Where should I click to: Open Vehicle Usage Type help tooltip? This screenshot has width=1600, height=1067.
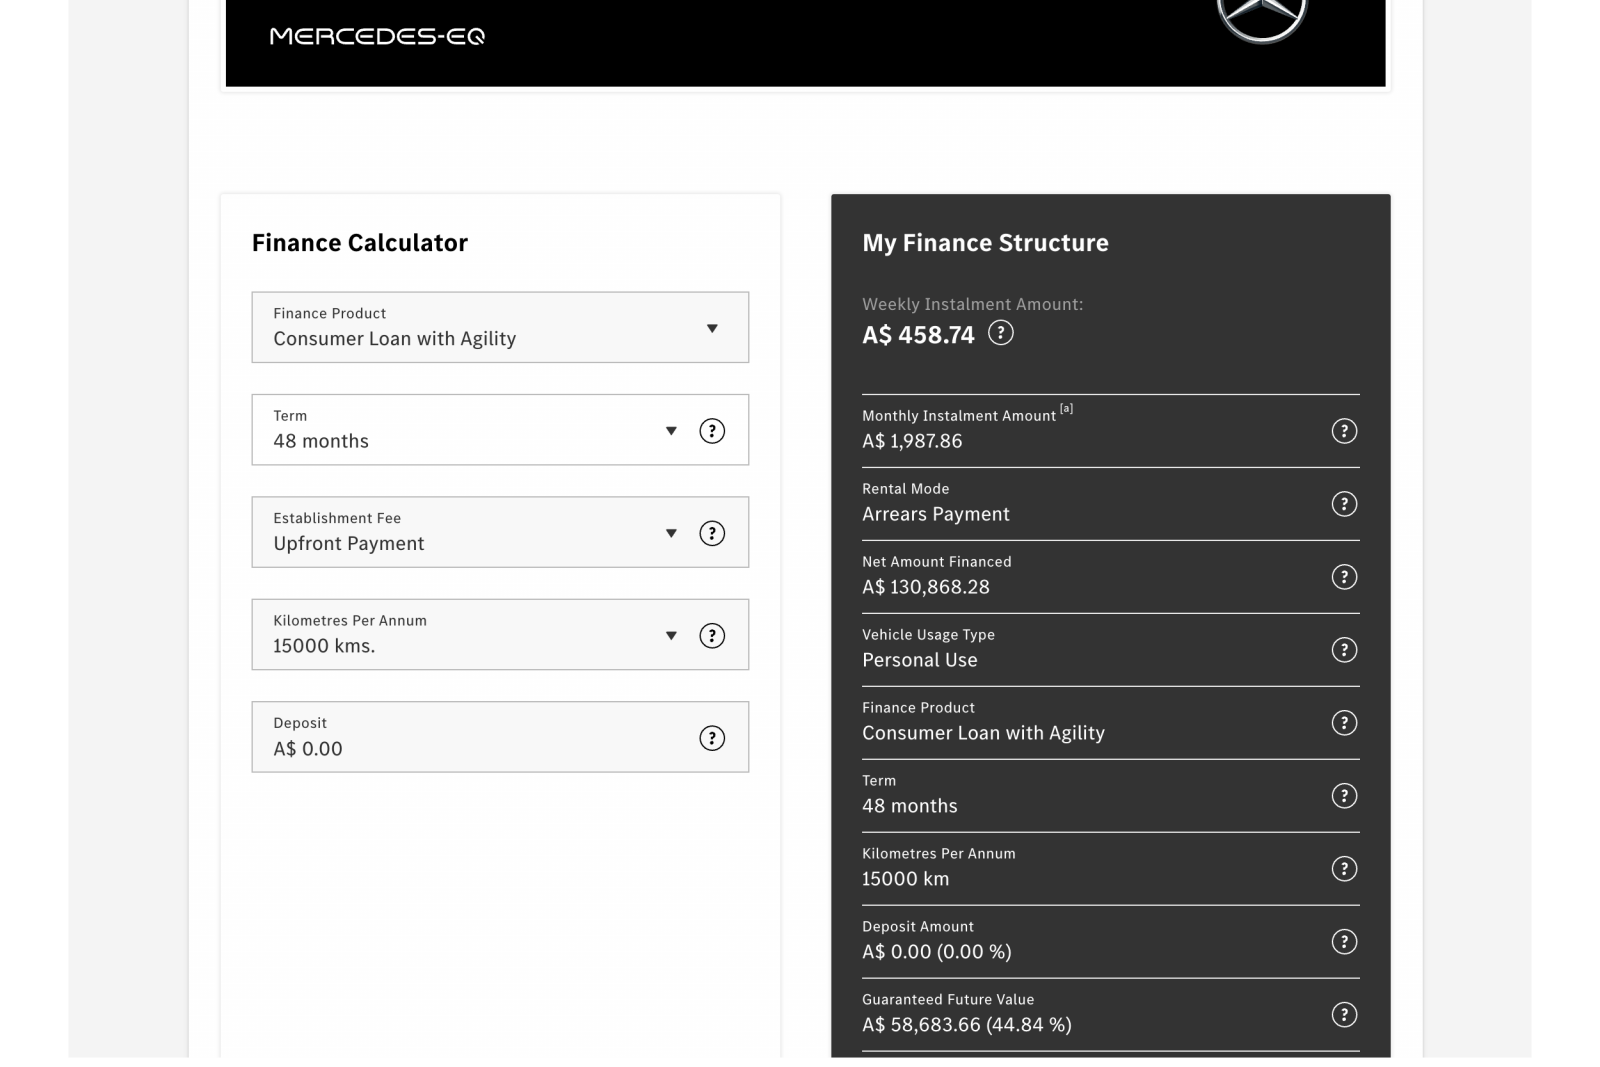click(1344, 650)
